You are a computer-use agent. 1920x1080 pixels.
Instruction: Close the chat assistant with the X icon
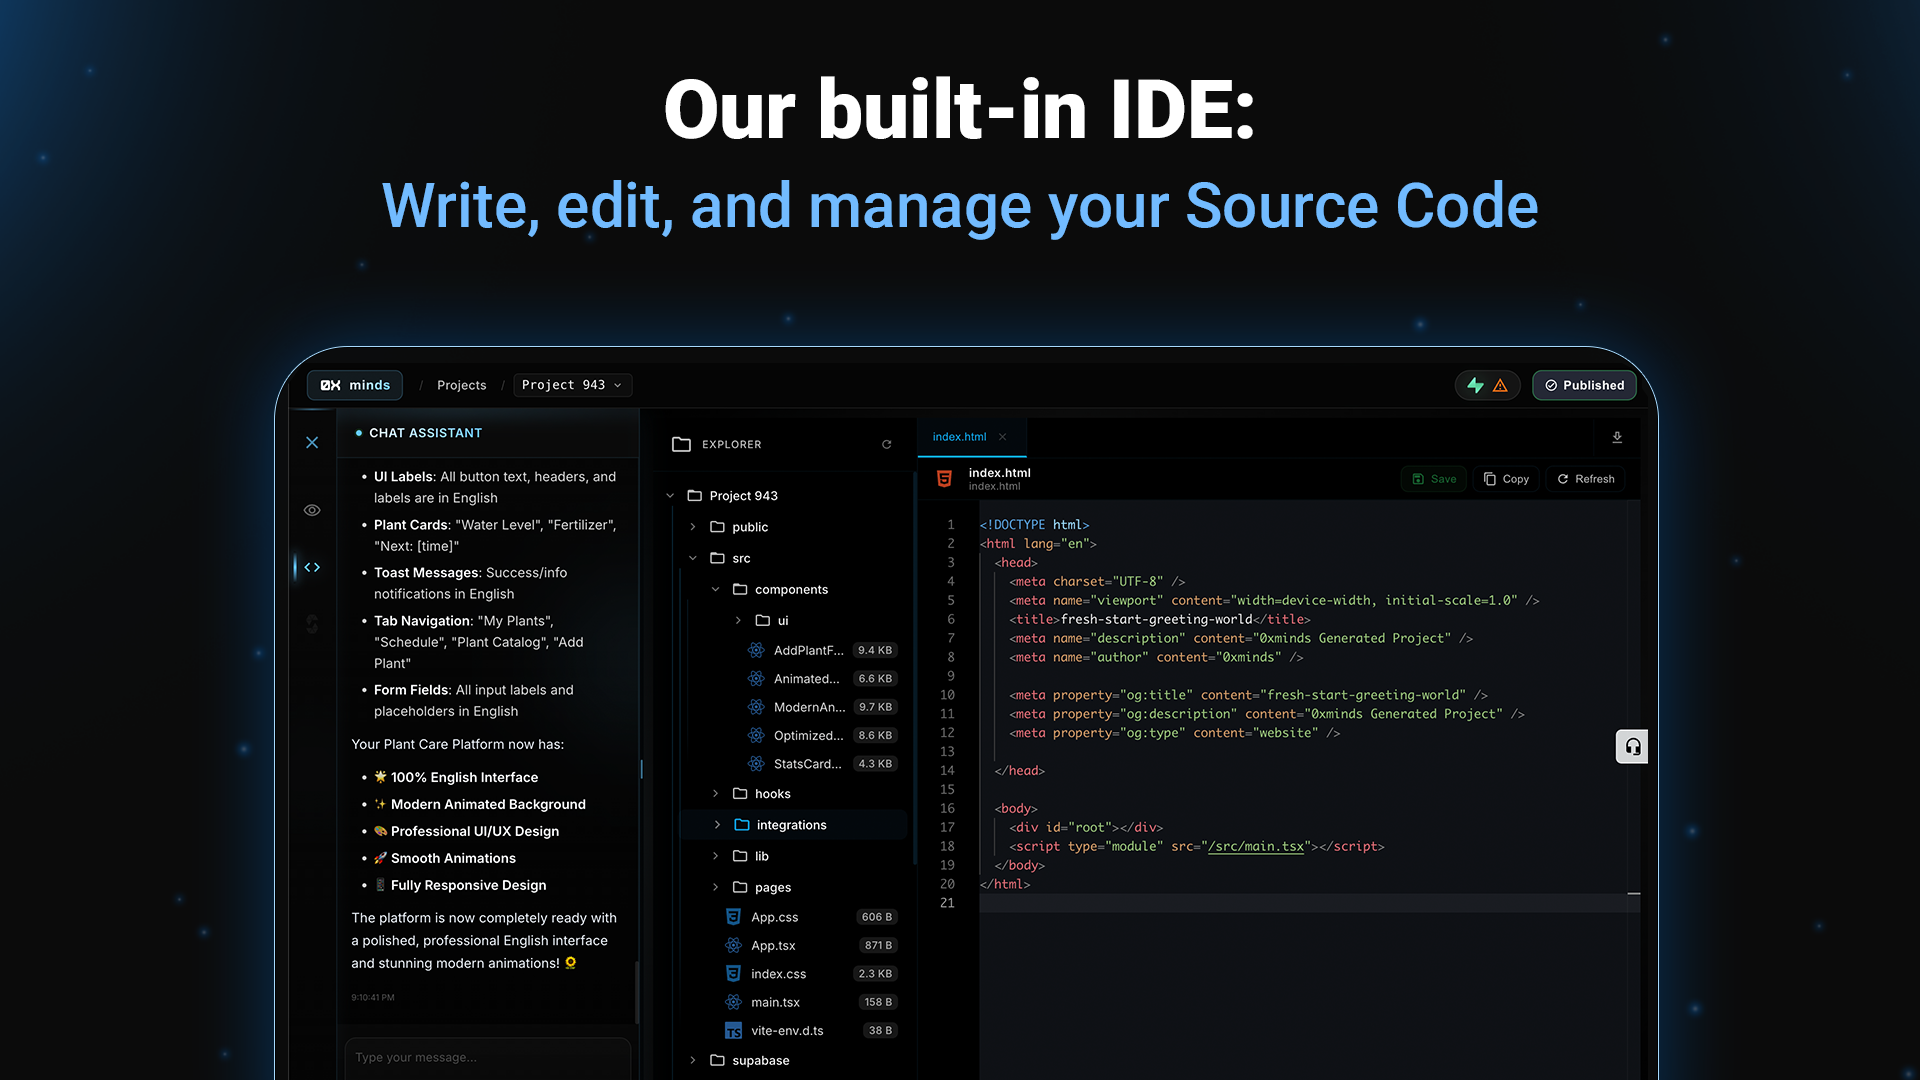click(x=312, y=442)
